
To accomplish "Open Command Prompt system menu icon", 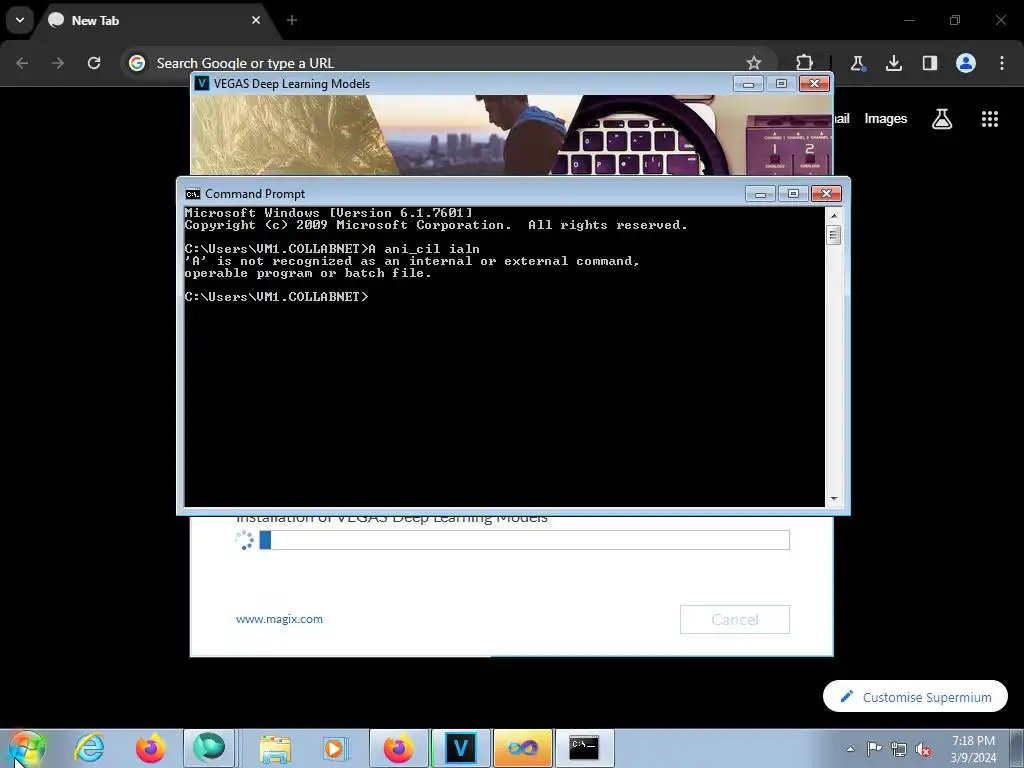I will tap(193, 194).
